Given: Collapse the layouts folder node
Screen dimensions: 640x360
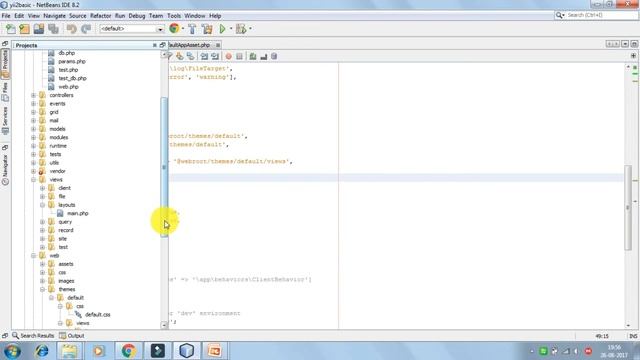Looking at the screenshot, I should click(x=42, y=205).
